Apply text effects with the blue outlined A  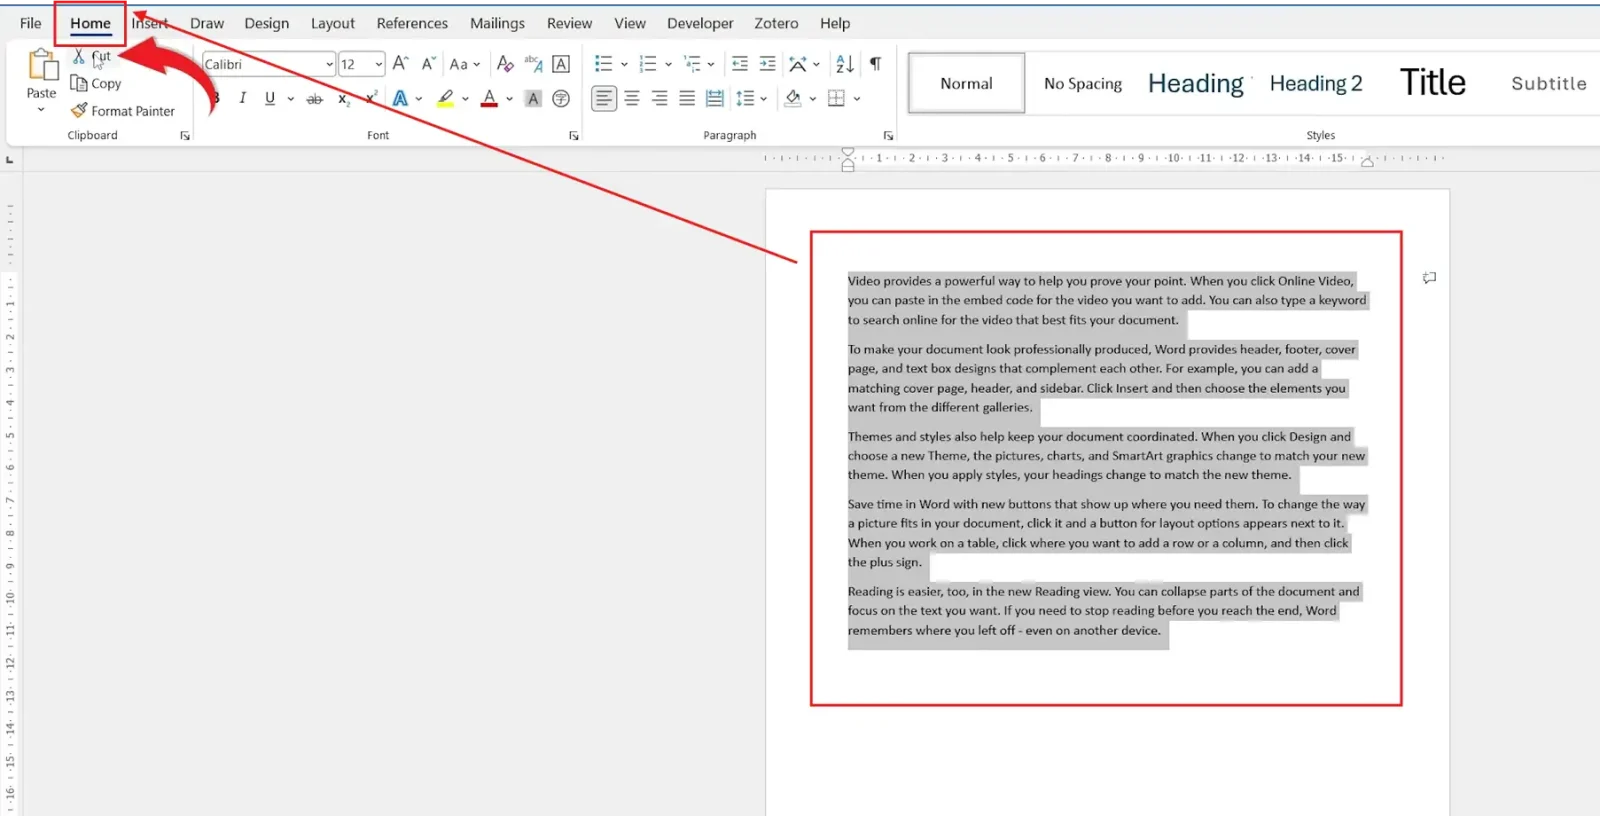click(x=400, y=98)
